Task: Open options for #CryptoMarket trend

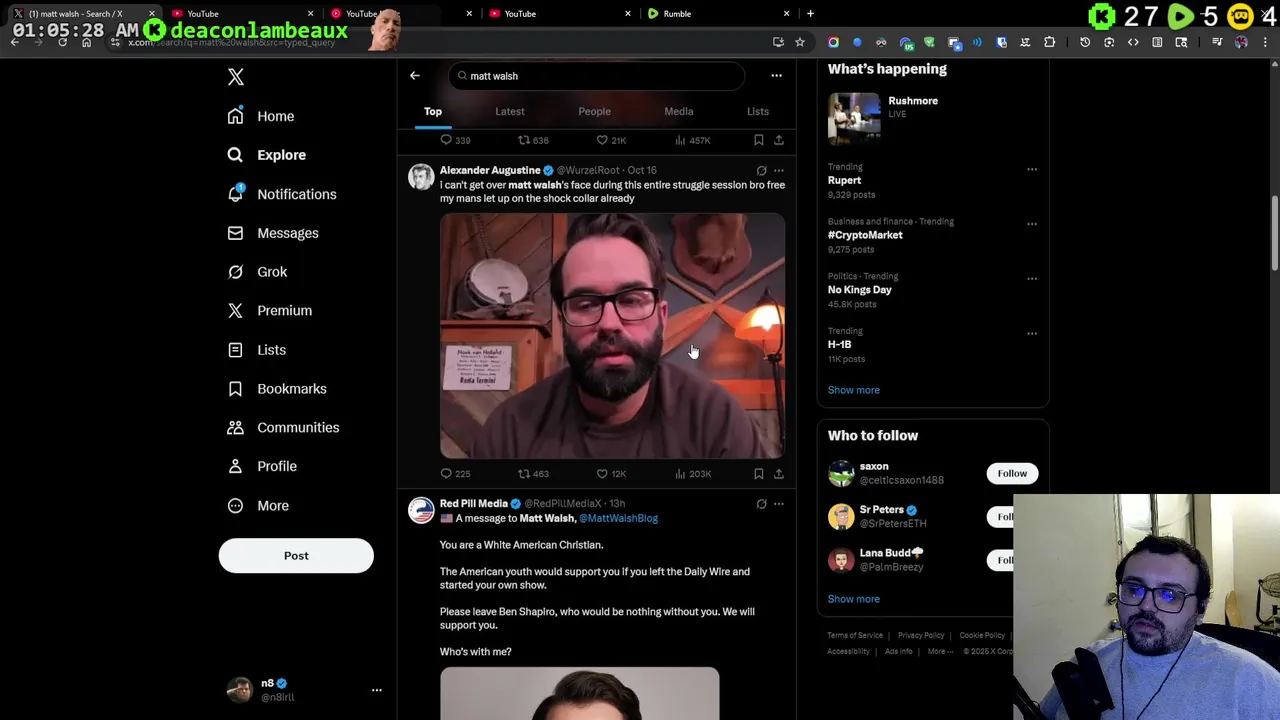Action: (x=1032, y=224)
